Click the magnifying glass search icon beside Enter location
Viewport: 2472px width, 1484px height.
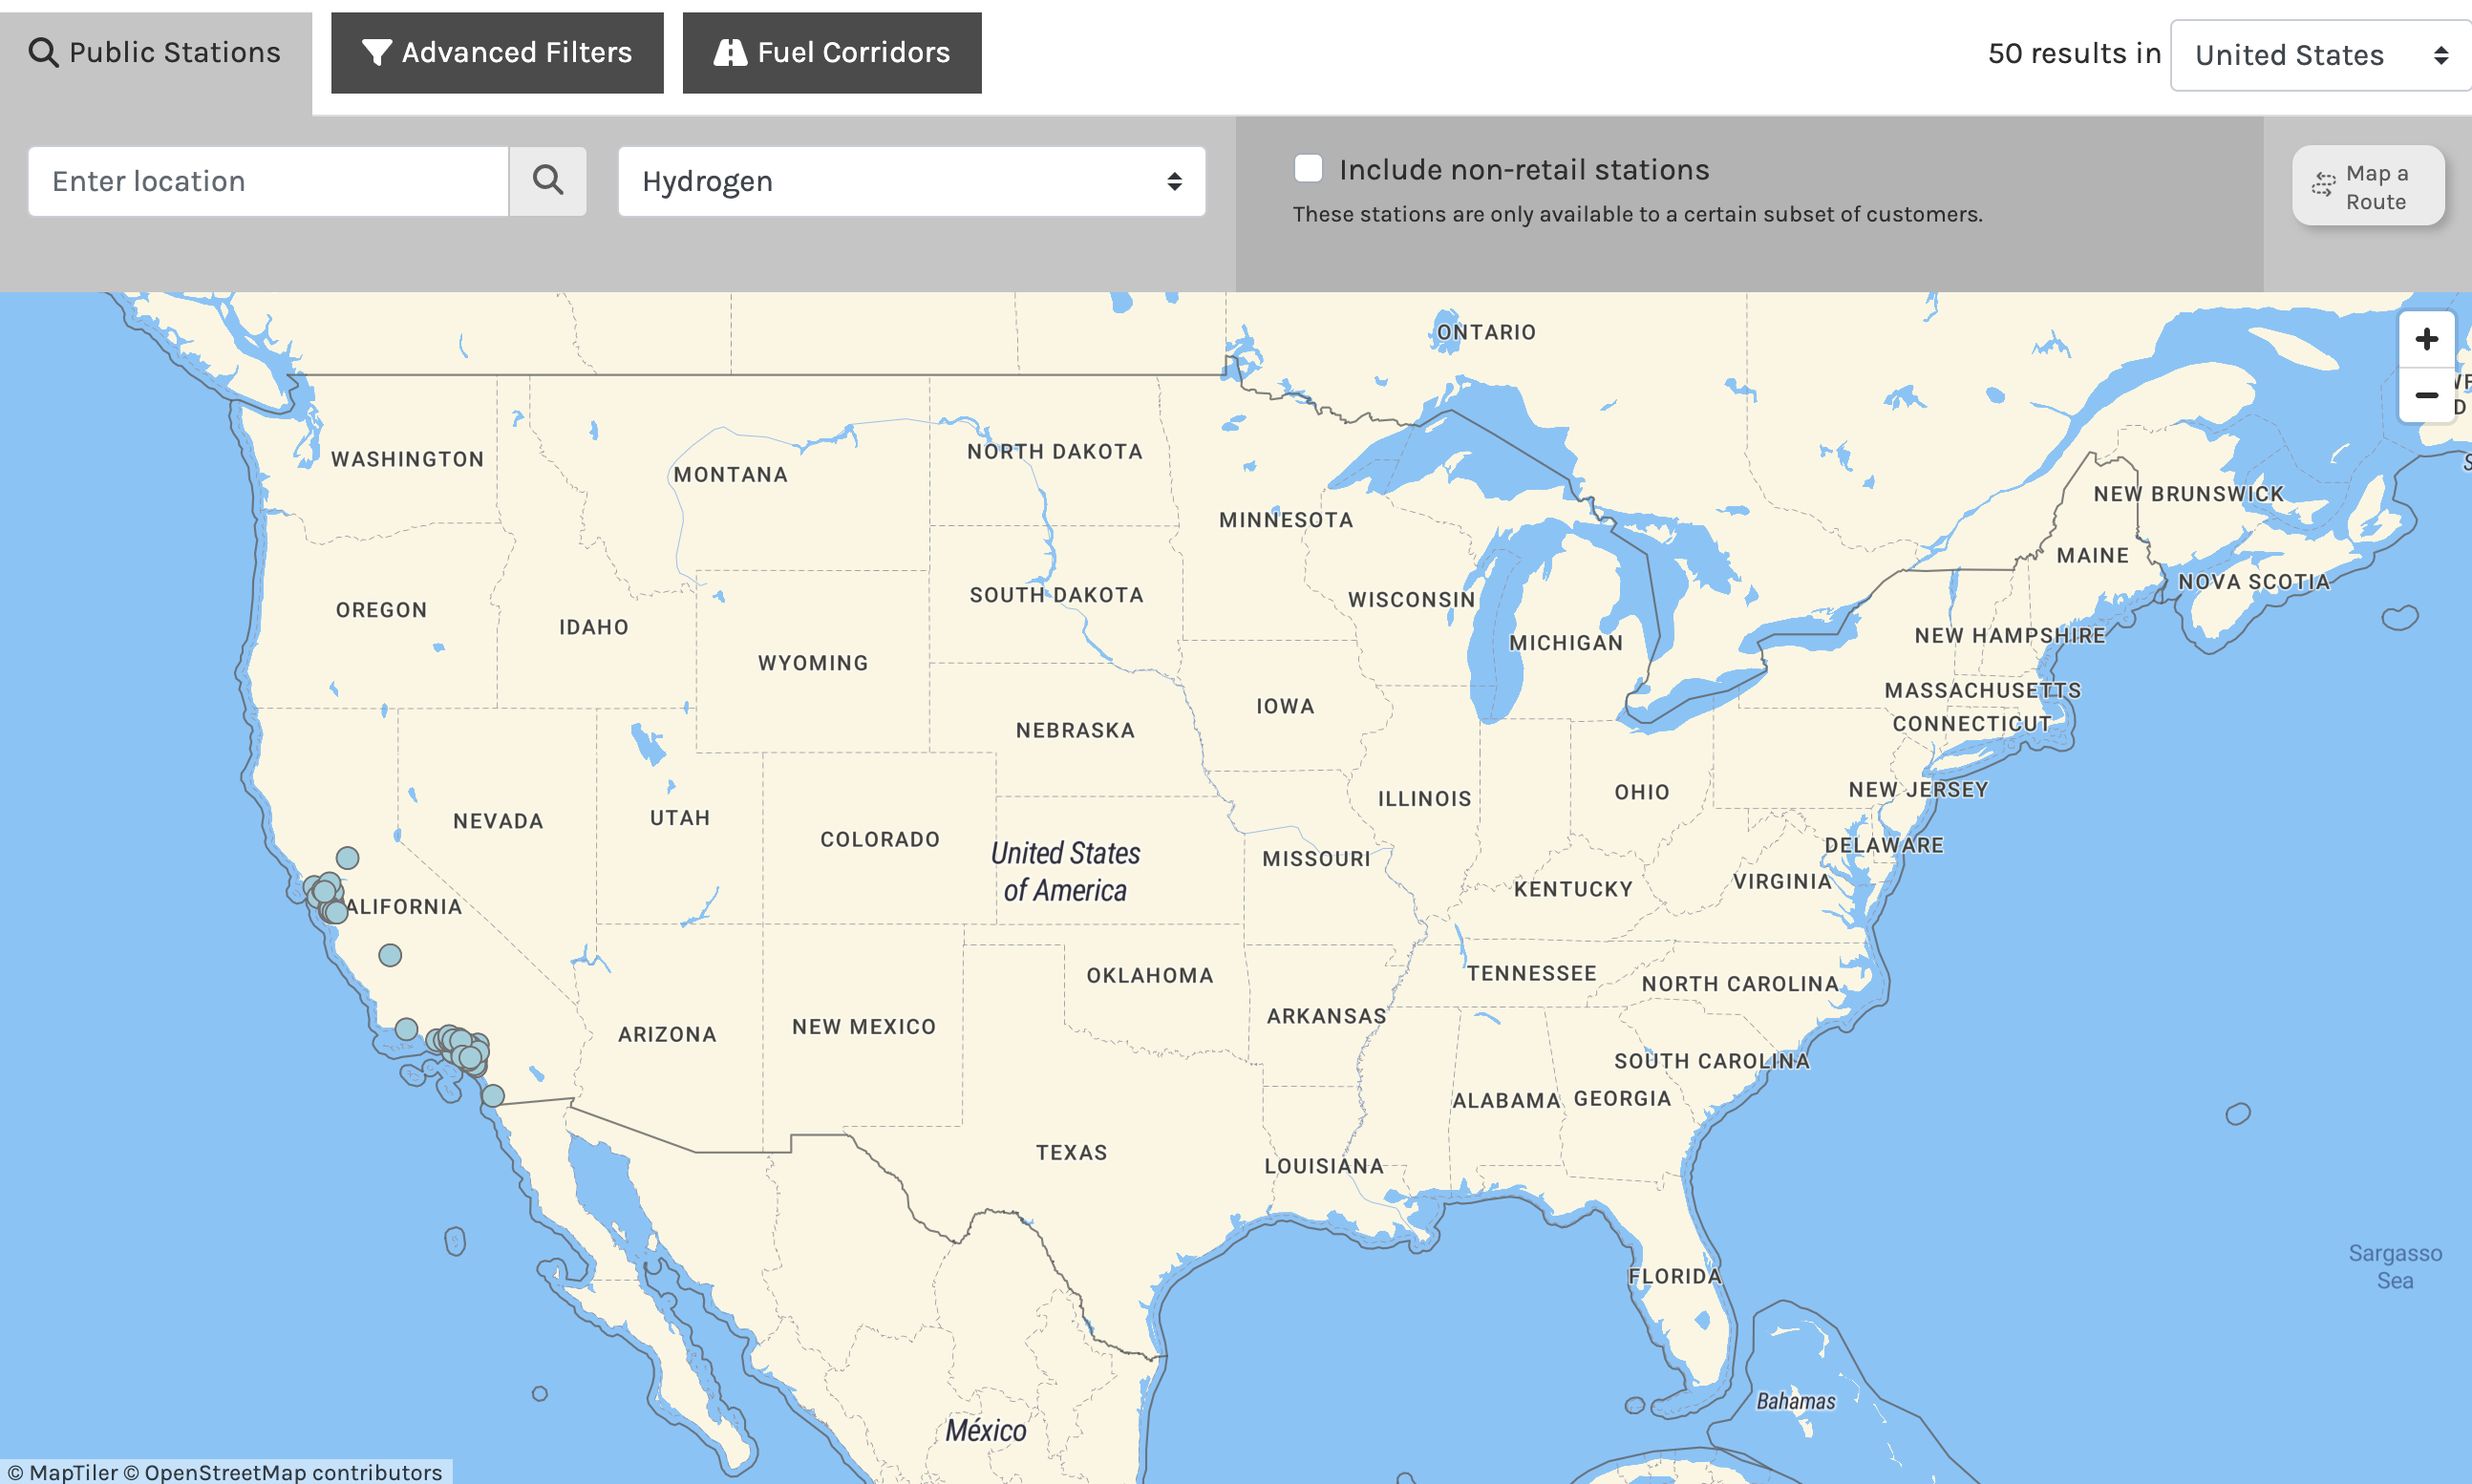point(548,181)
